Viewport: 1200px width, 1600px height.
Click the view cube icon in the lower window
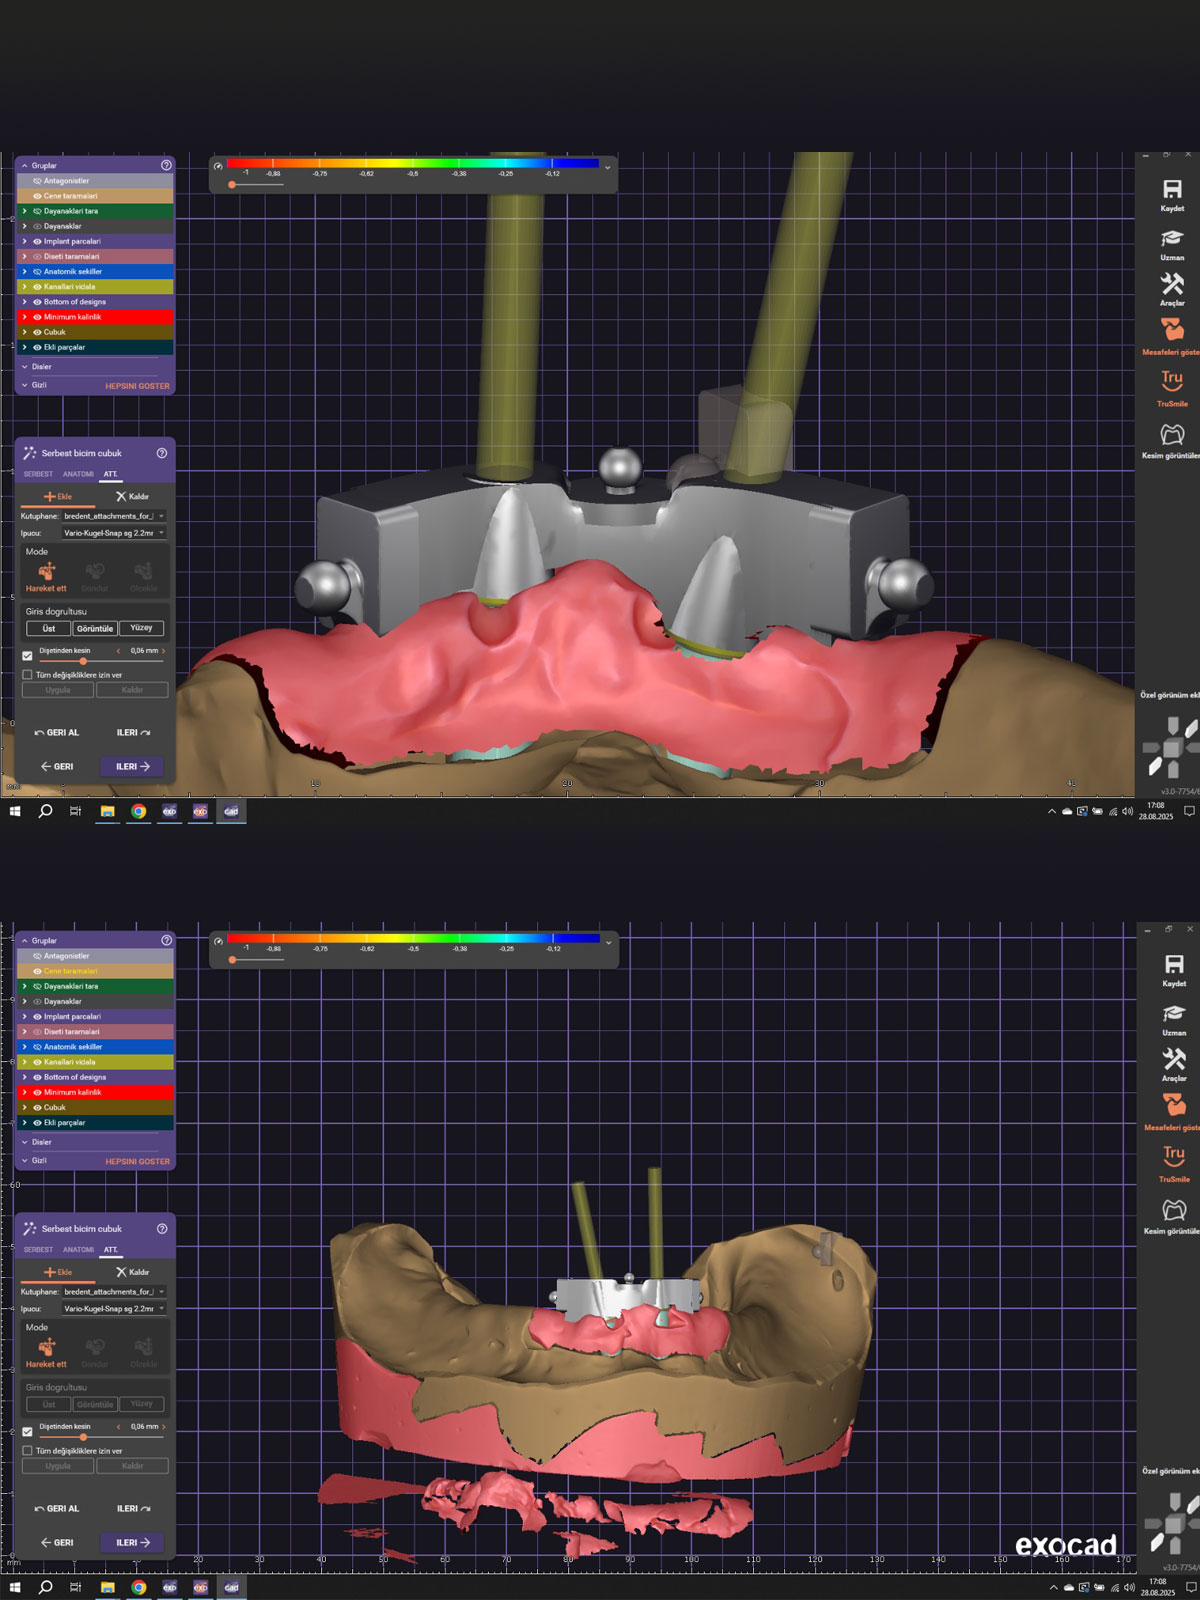click(1174, 1524)
